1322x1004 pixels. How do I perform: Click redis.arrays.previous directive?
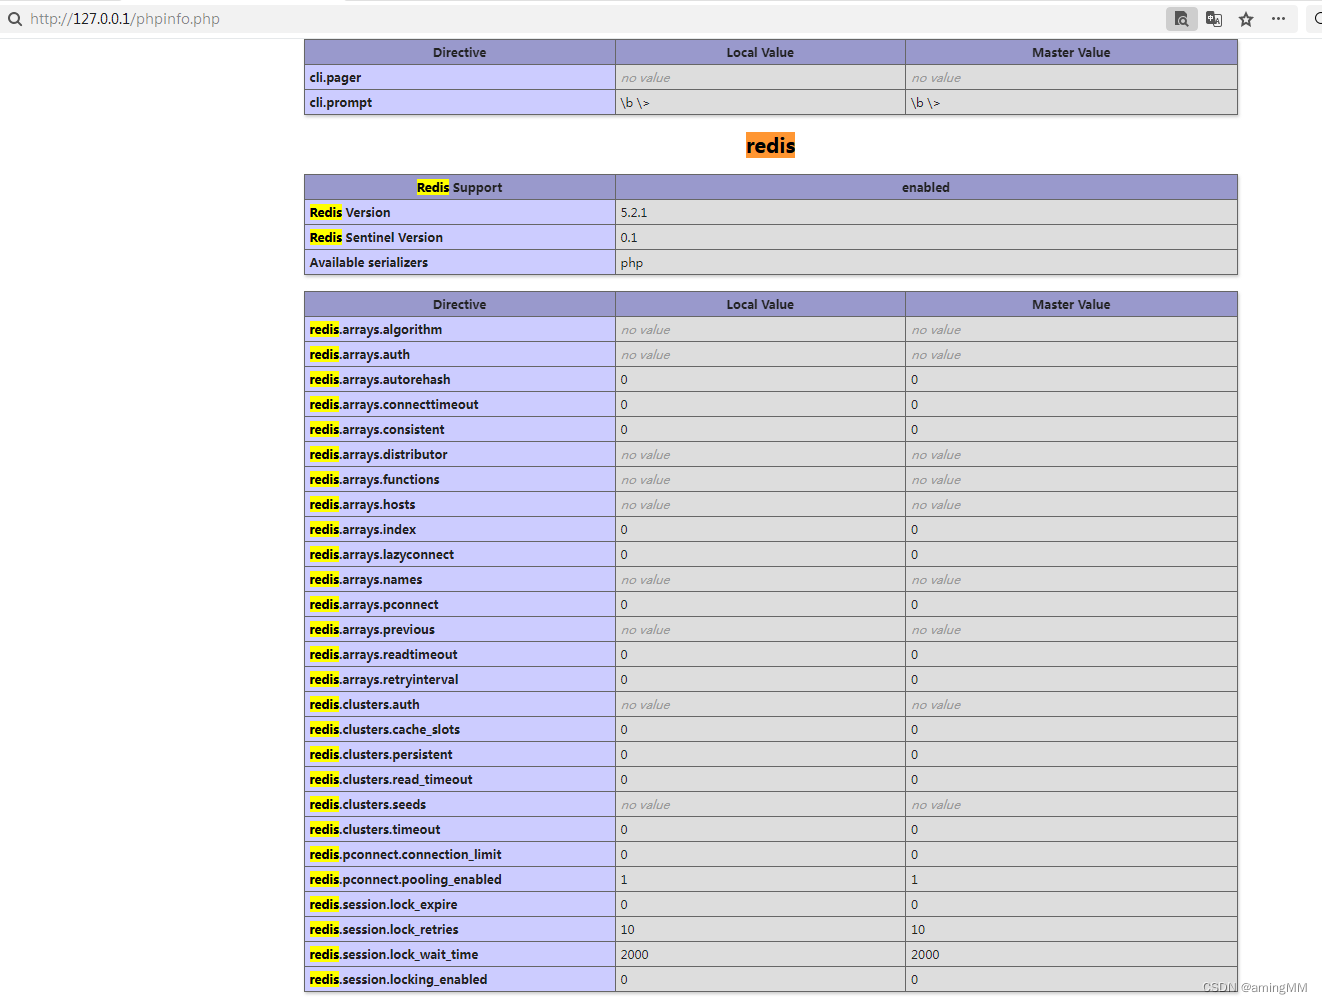pos(372,630)
